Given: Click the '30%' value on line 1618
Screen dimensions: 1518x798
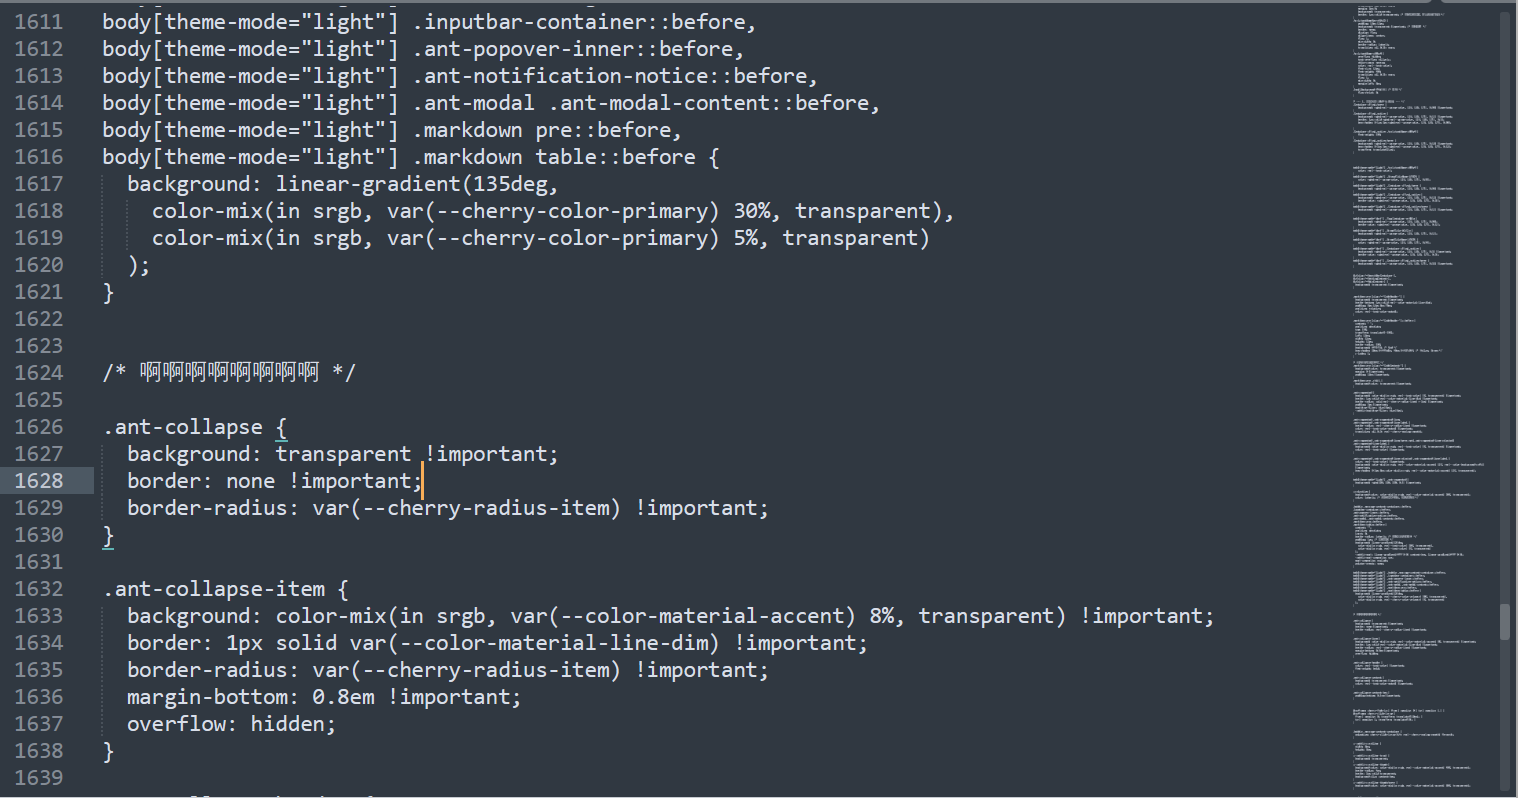Looking at the screenshot, I should tap(752, 211).
